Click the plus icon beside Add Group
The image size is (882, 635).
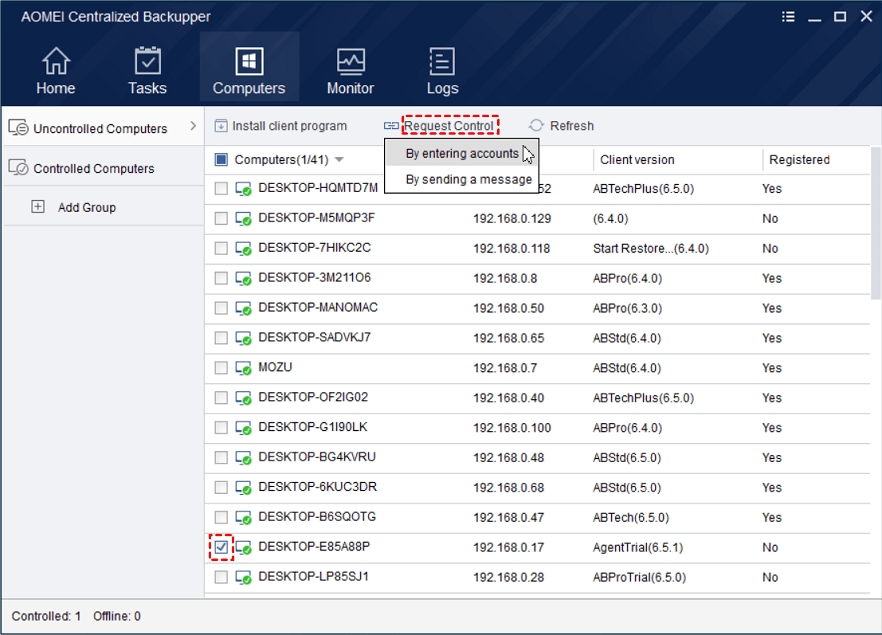click(38, 206)
